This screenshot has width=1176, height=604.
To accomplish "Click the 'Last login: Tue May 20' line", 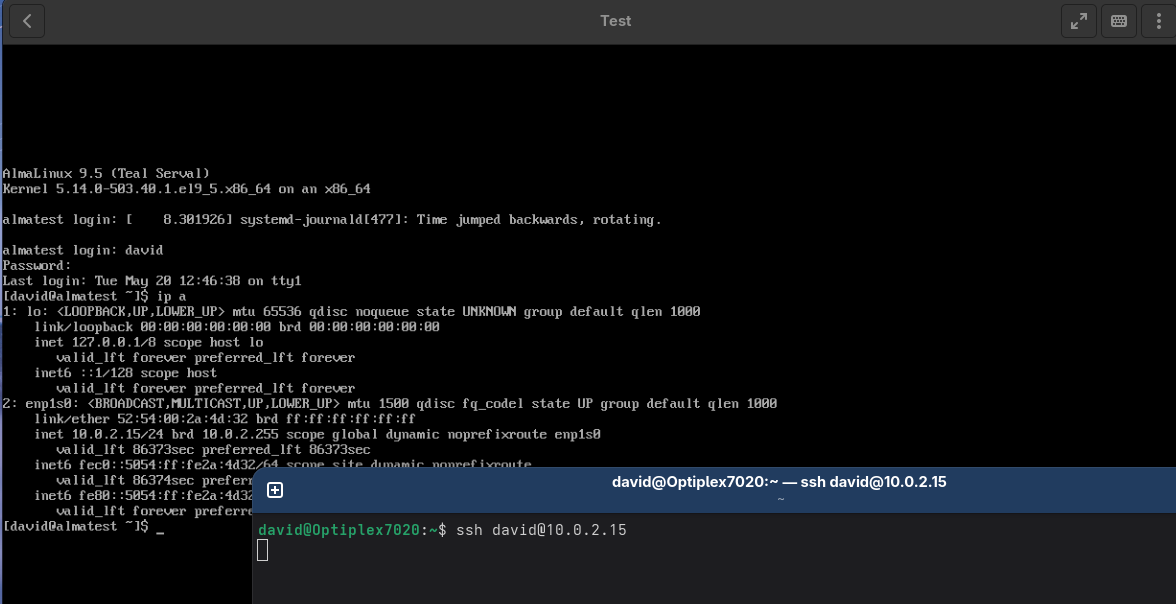I will [x=152, y=281].
